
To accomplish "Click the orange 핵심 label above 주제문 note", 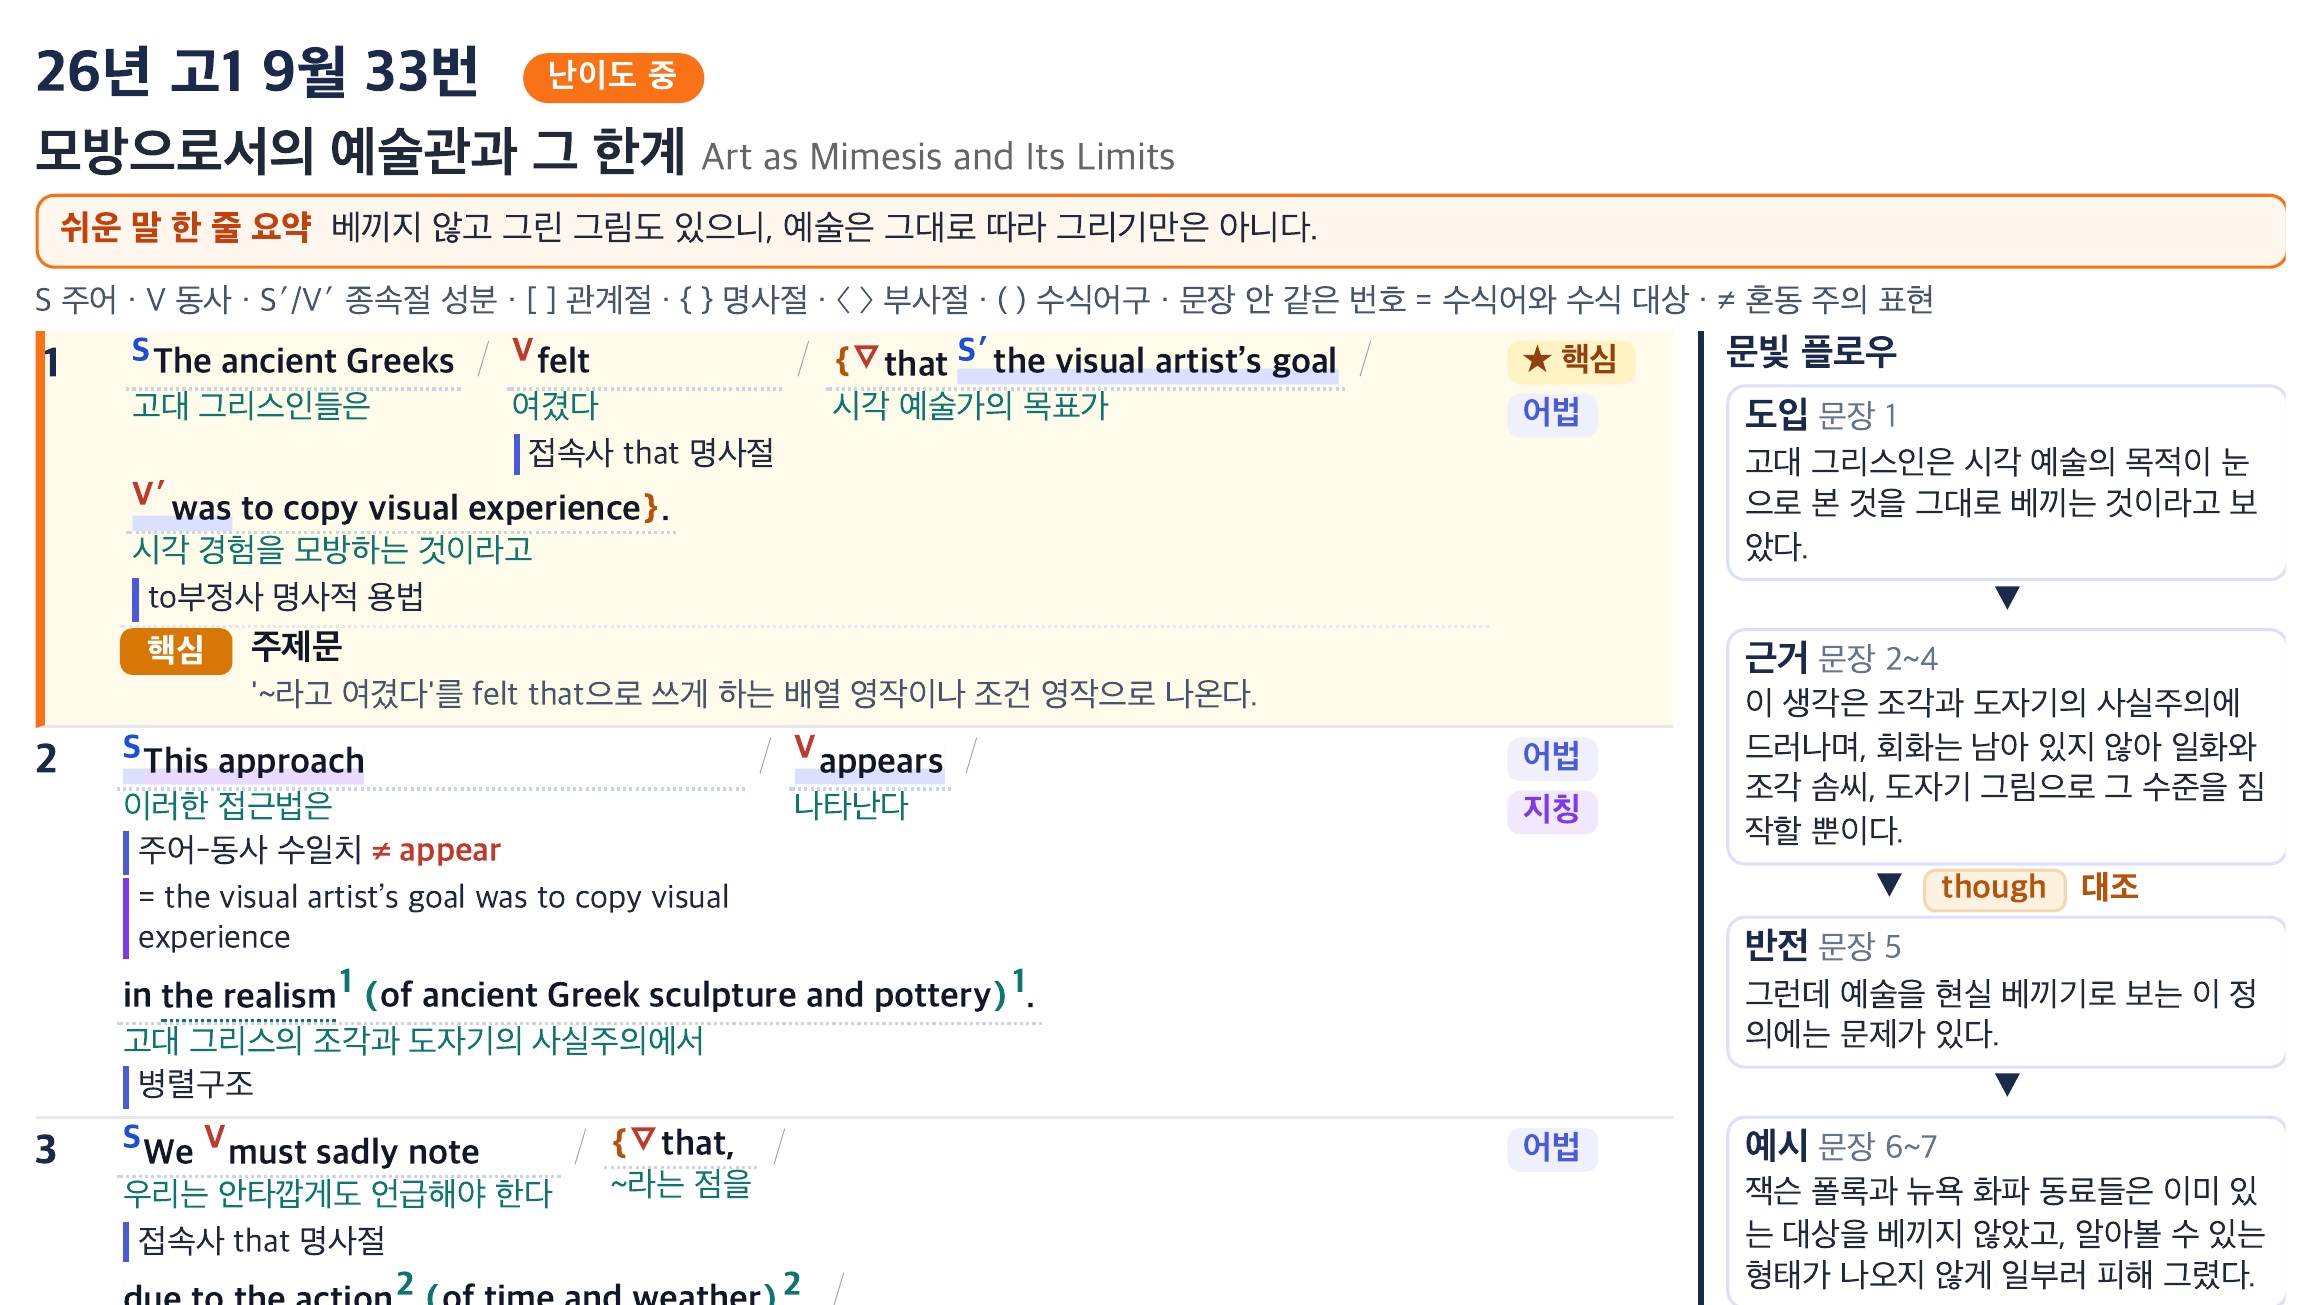I will point(176,651).
